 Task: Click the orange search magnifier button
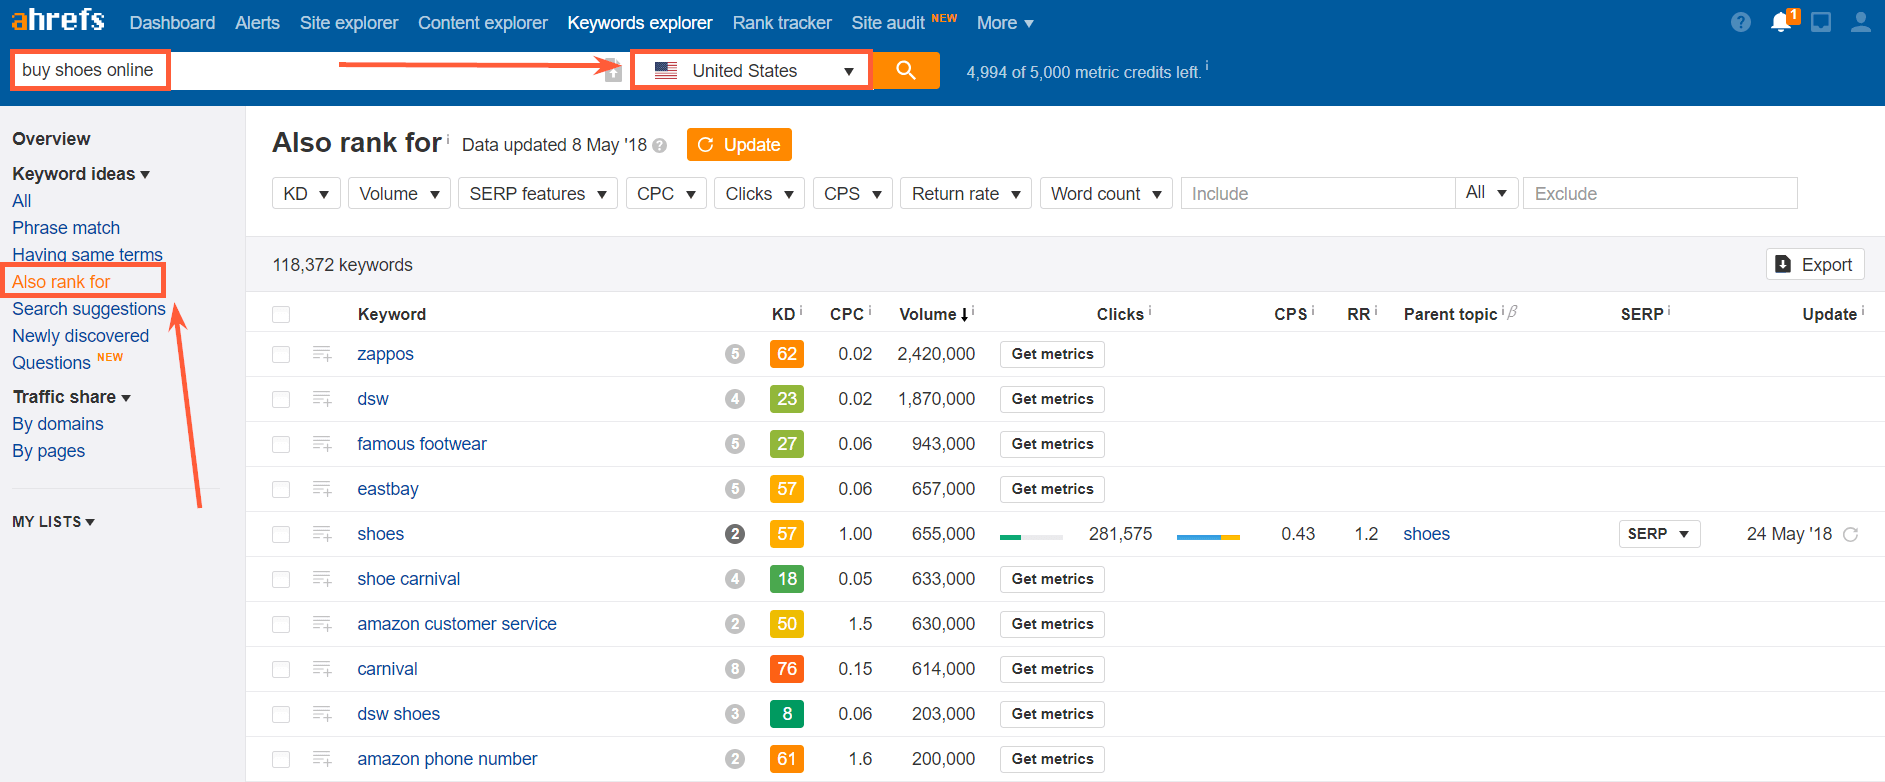(906, 70)
